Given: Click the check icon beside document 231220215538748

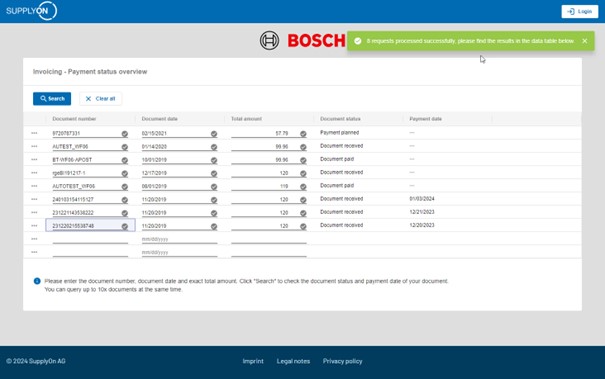Looking at the screenshot, I should (x=125, y=227).
